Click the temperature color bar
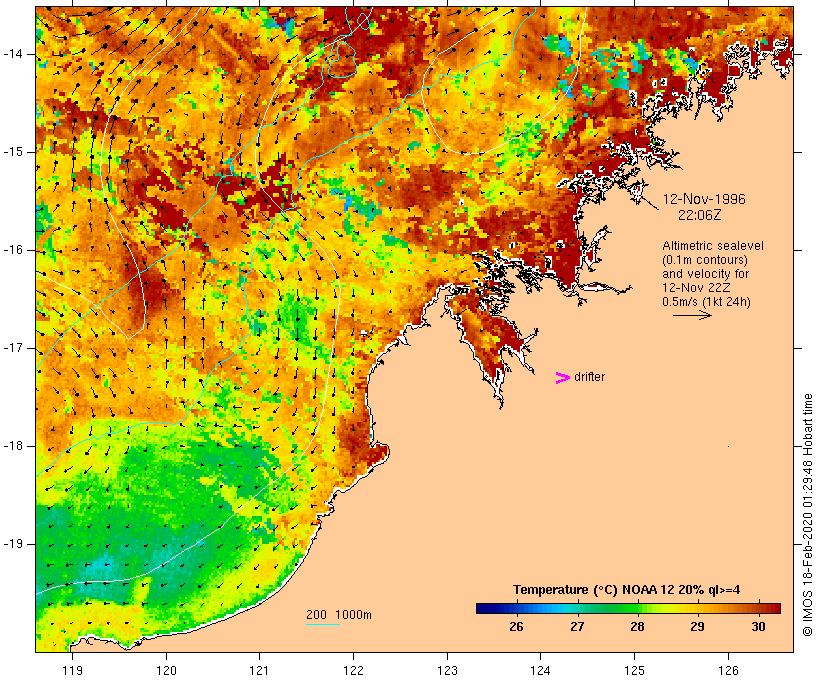The width and height of the screenshot is (820, 680). [628, 608]
